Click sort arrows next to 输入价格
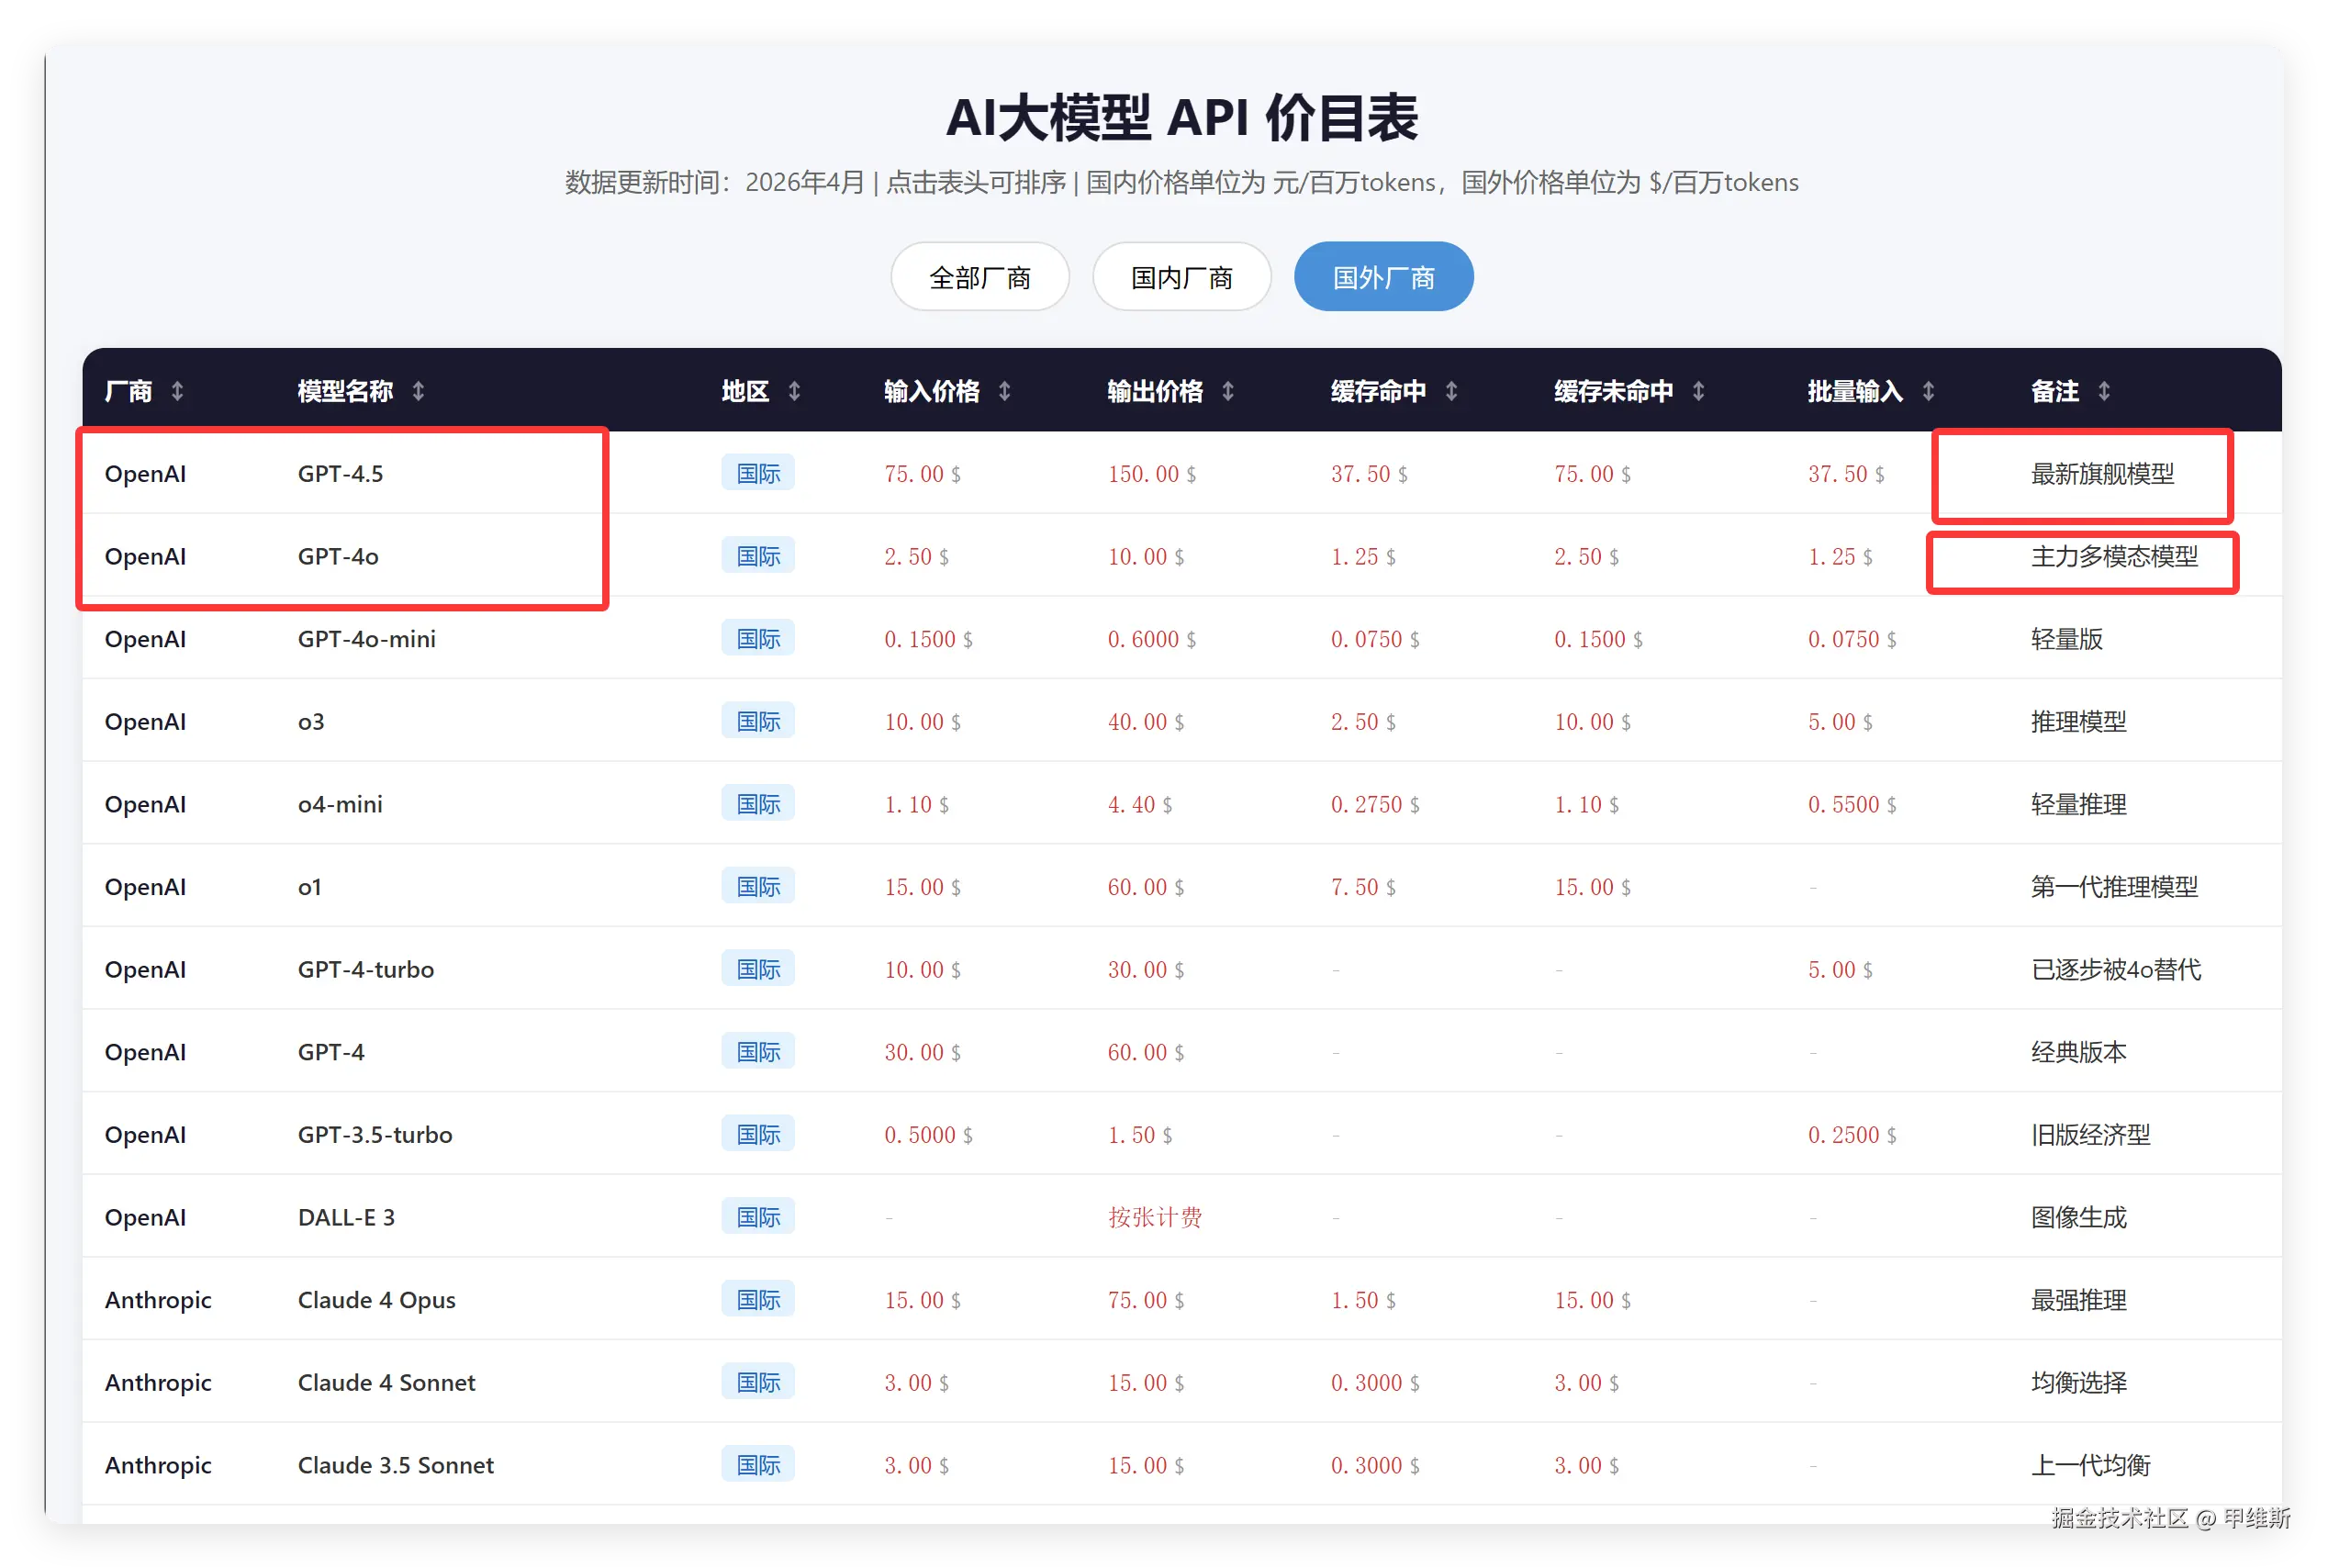2328x1568 pixels. tap(1004, 391)
